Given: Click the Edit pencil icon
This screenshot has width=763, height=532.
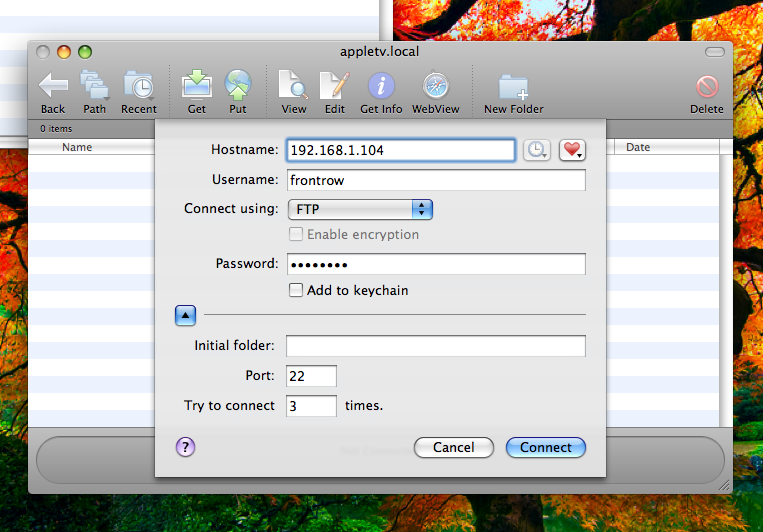Looking at the screenshot, I should pyautogui.click(x=335, y=85).
